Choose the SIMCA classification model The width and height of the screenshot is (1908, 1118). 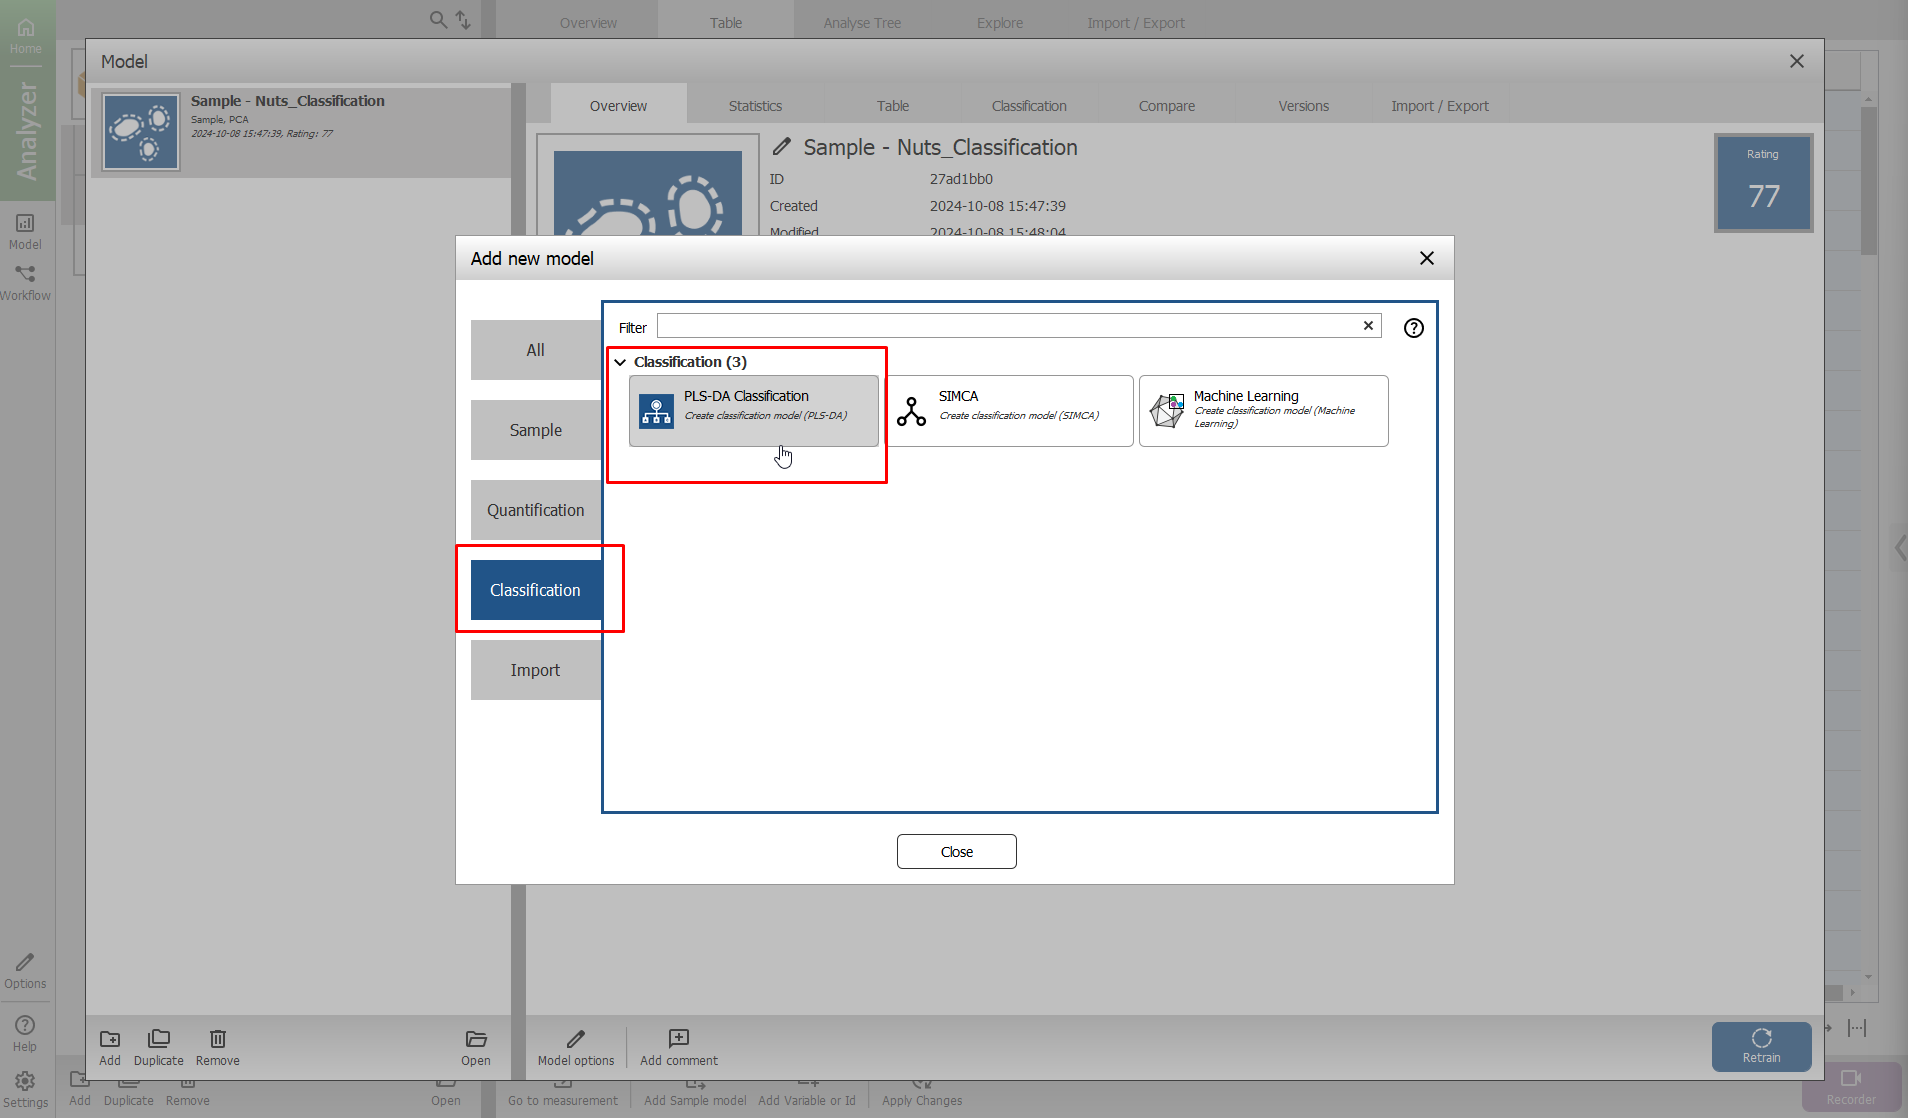1009,410
